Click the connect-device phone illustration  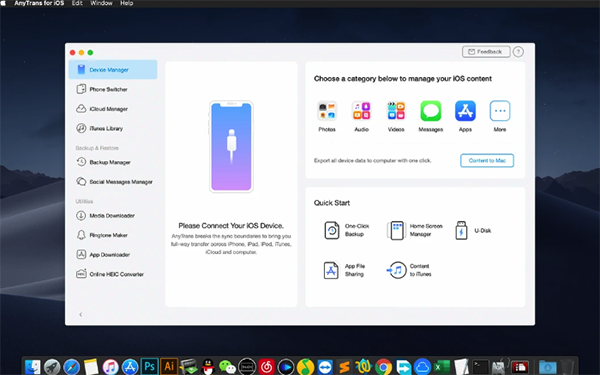(231, 147)
